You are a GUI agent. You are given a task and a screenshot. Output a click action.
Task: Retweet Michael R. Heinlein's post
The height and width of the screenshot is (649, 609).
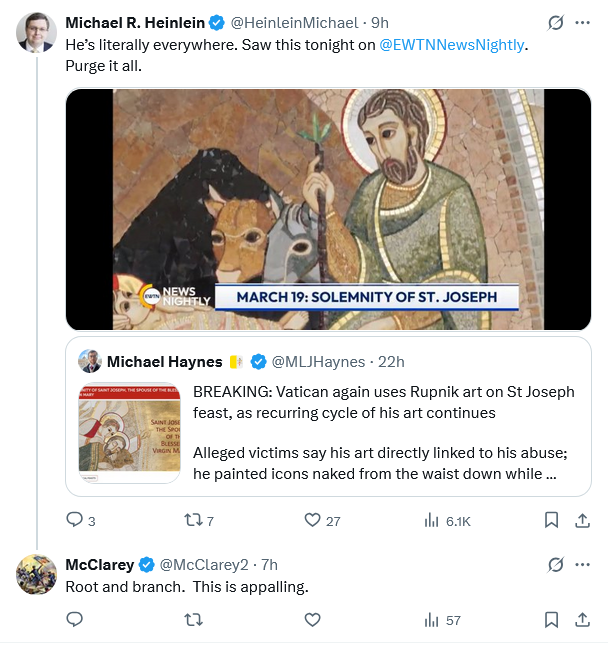click(x=193, y=520)
